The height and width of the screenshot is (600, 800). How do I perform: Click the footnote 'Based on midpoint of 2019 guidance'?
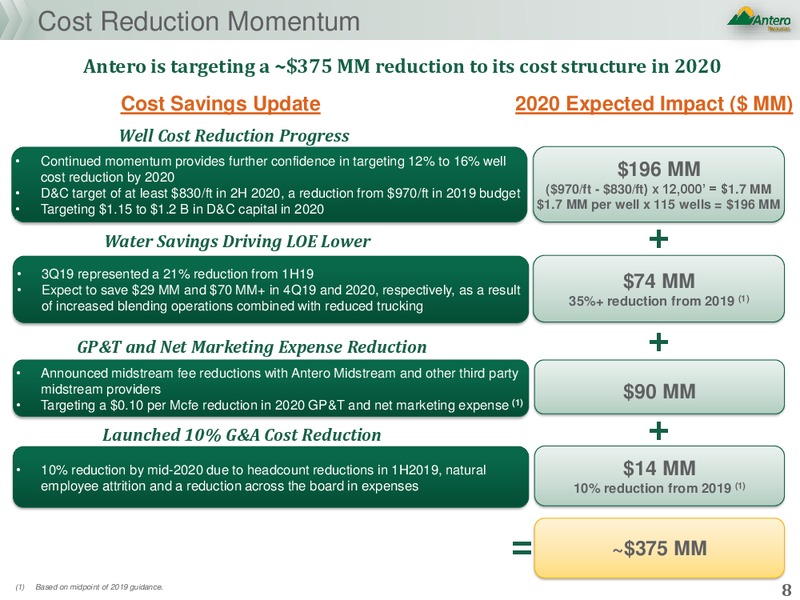tap(99, 587)
